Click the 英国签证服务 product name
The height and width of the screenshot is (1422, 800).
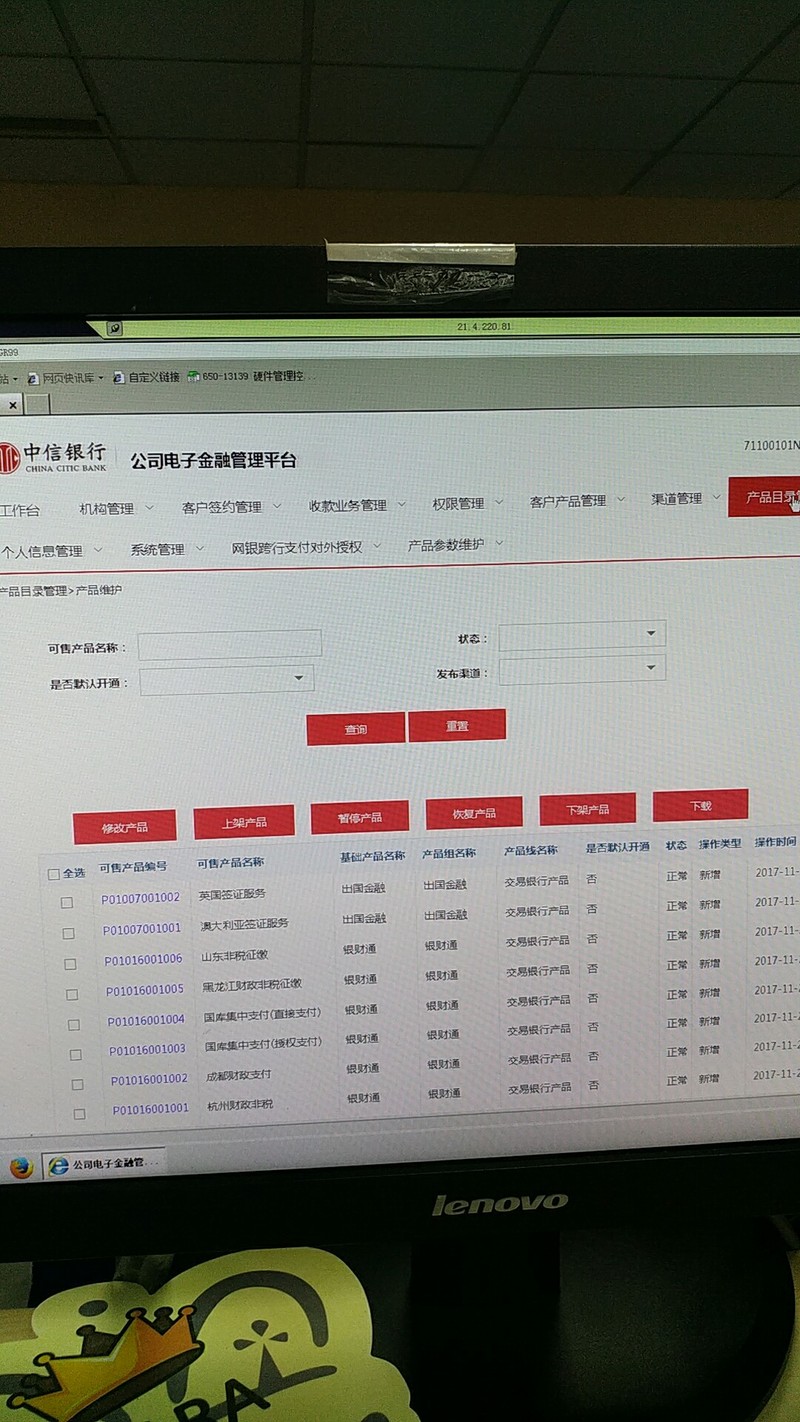pos(232,894)
